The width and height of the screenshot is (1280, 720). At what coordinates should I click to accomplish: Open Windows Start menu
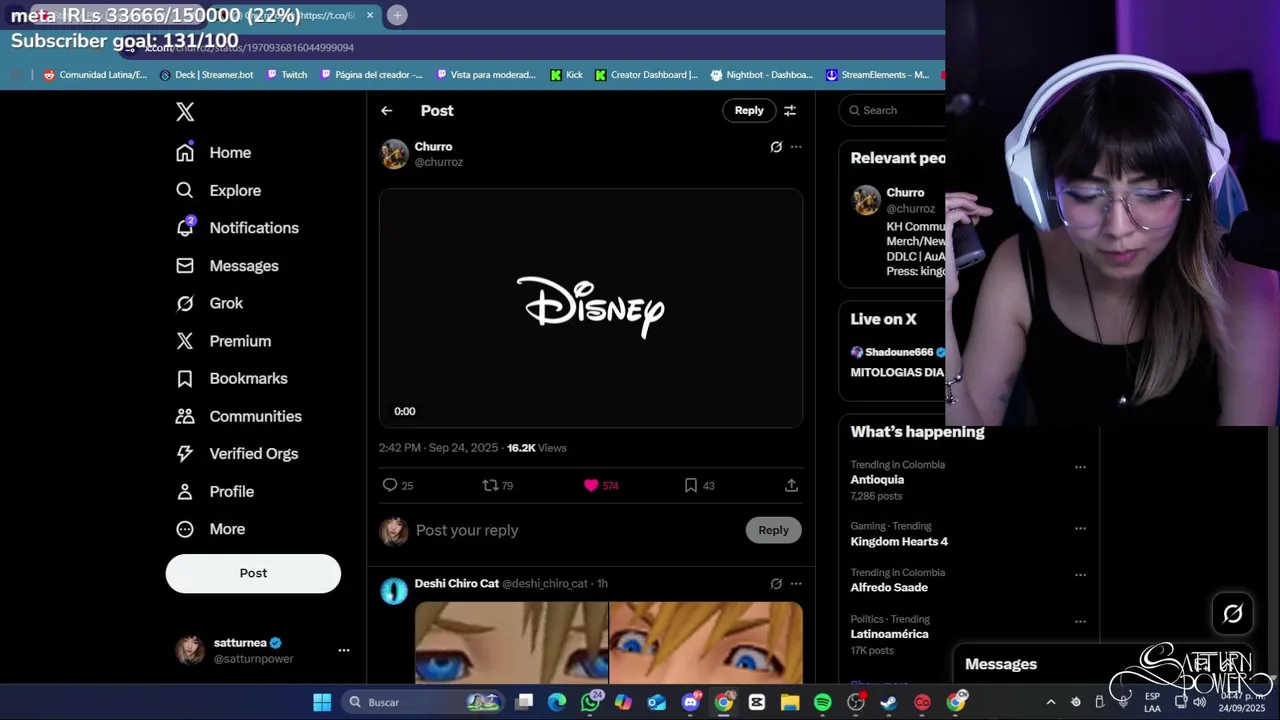click(322, 703)
